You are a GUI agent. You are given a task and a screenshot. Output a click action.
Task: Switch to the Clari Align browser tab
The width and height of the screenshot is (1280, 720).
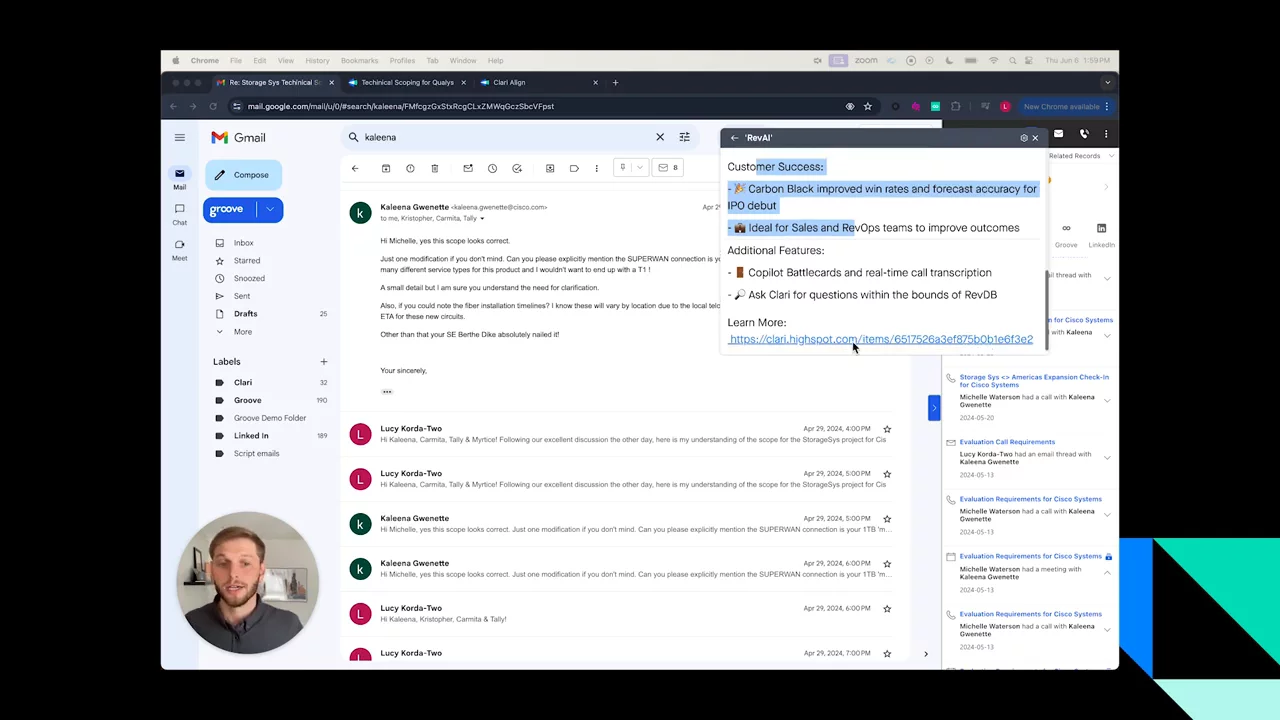pyautogui.click(x=509, y=82)
